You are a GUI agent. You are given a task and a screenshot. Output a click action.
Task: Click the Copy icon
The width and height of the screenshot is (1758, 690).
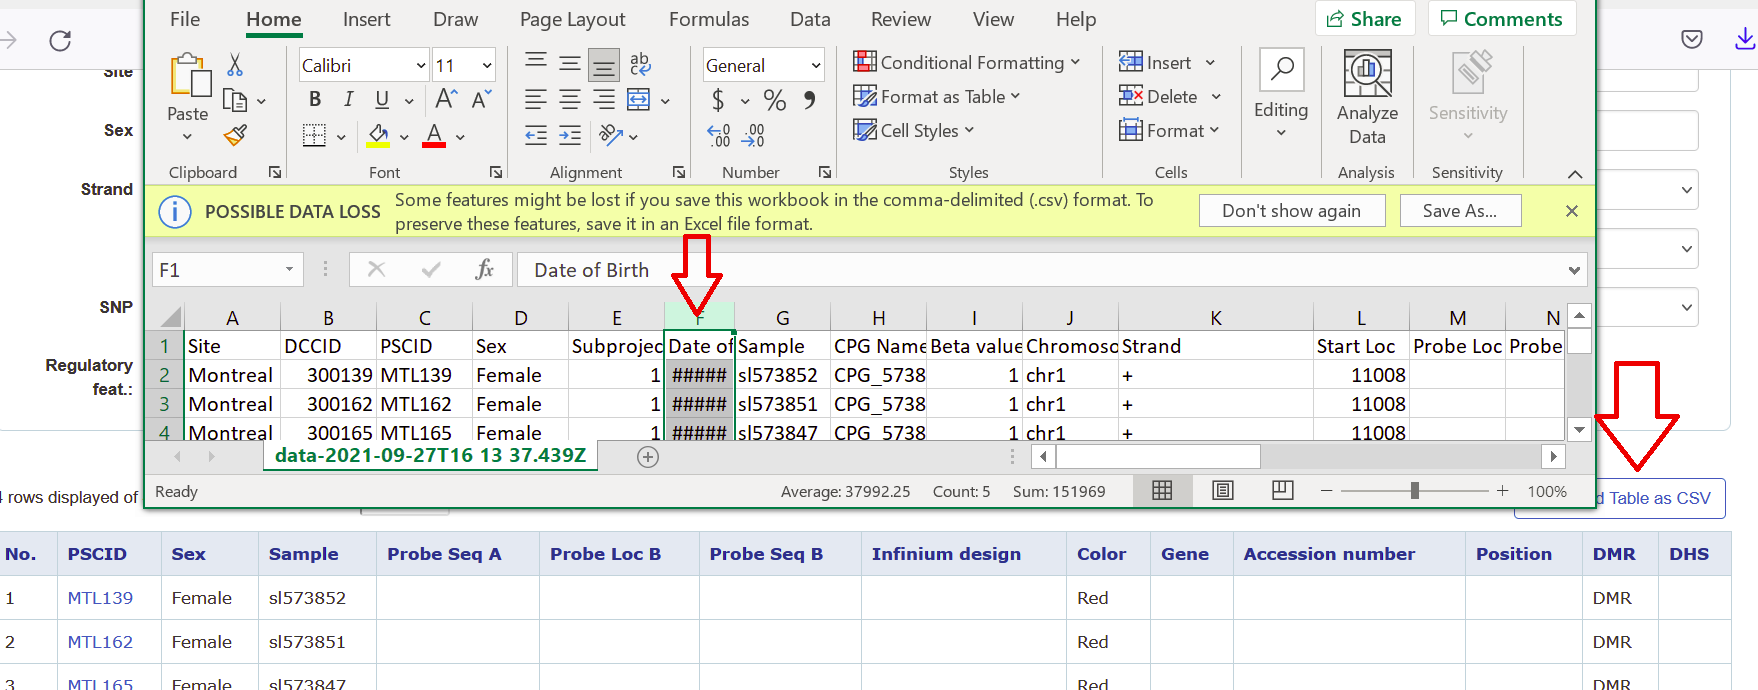(x=235, y=100)
